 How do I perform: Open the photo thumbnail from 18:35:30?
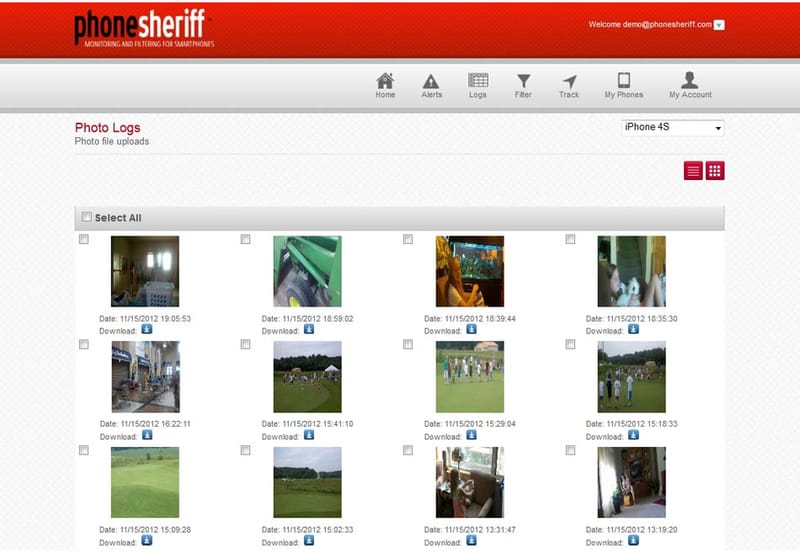coord(632,271)
